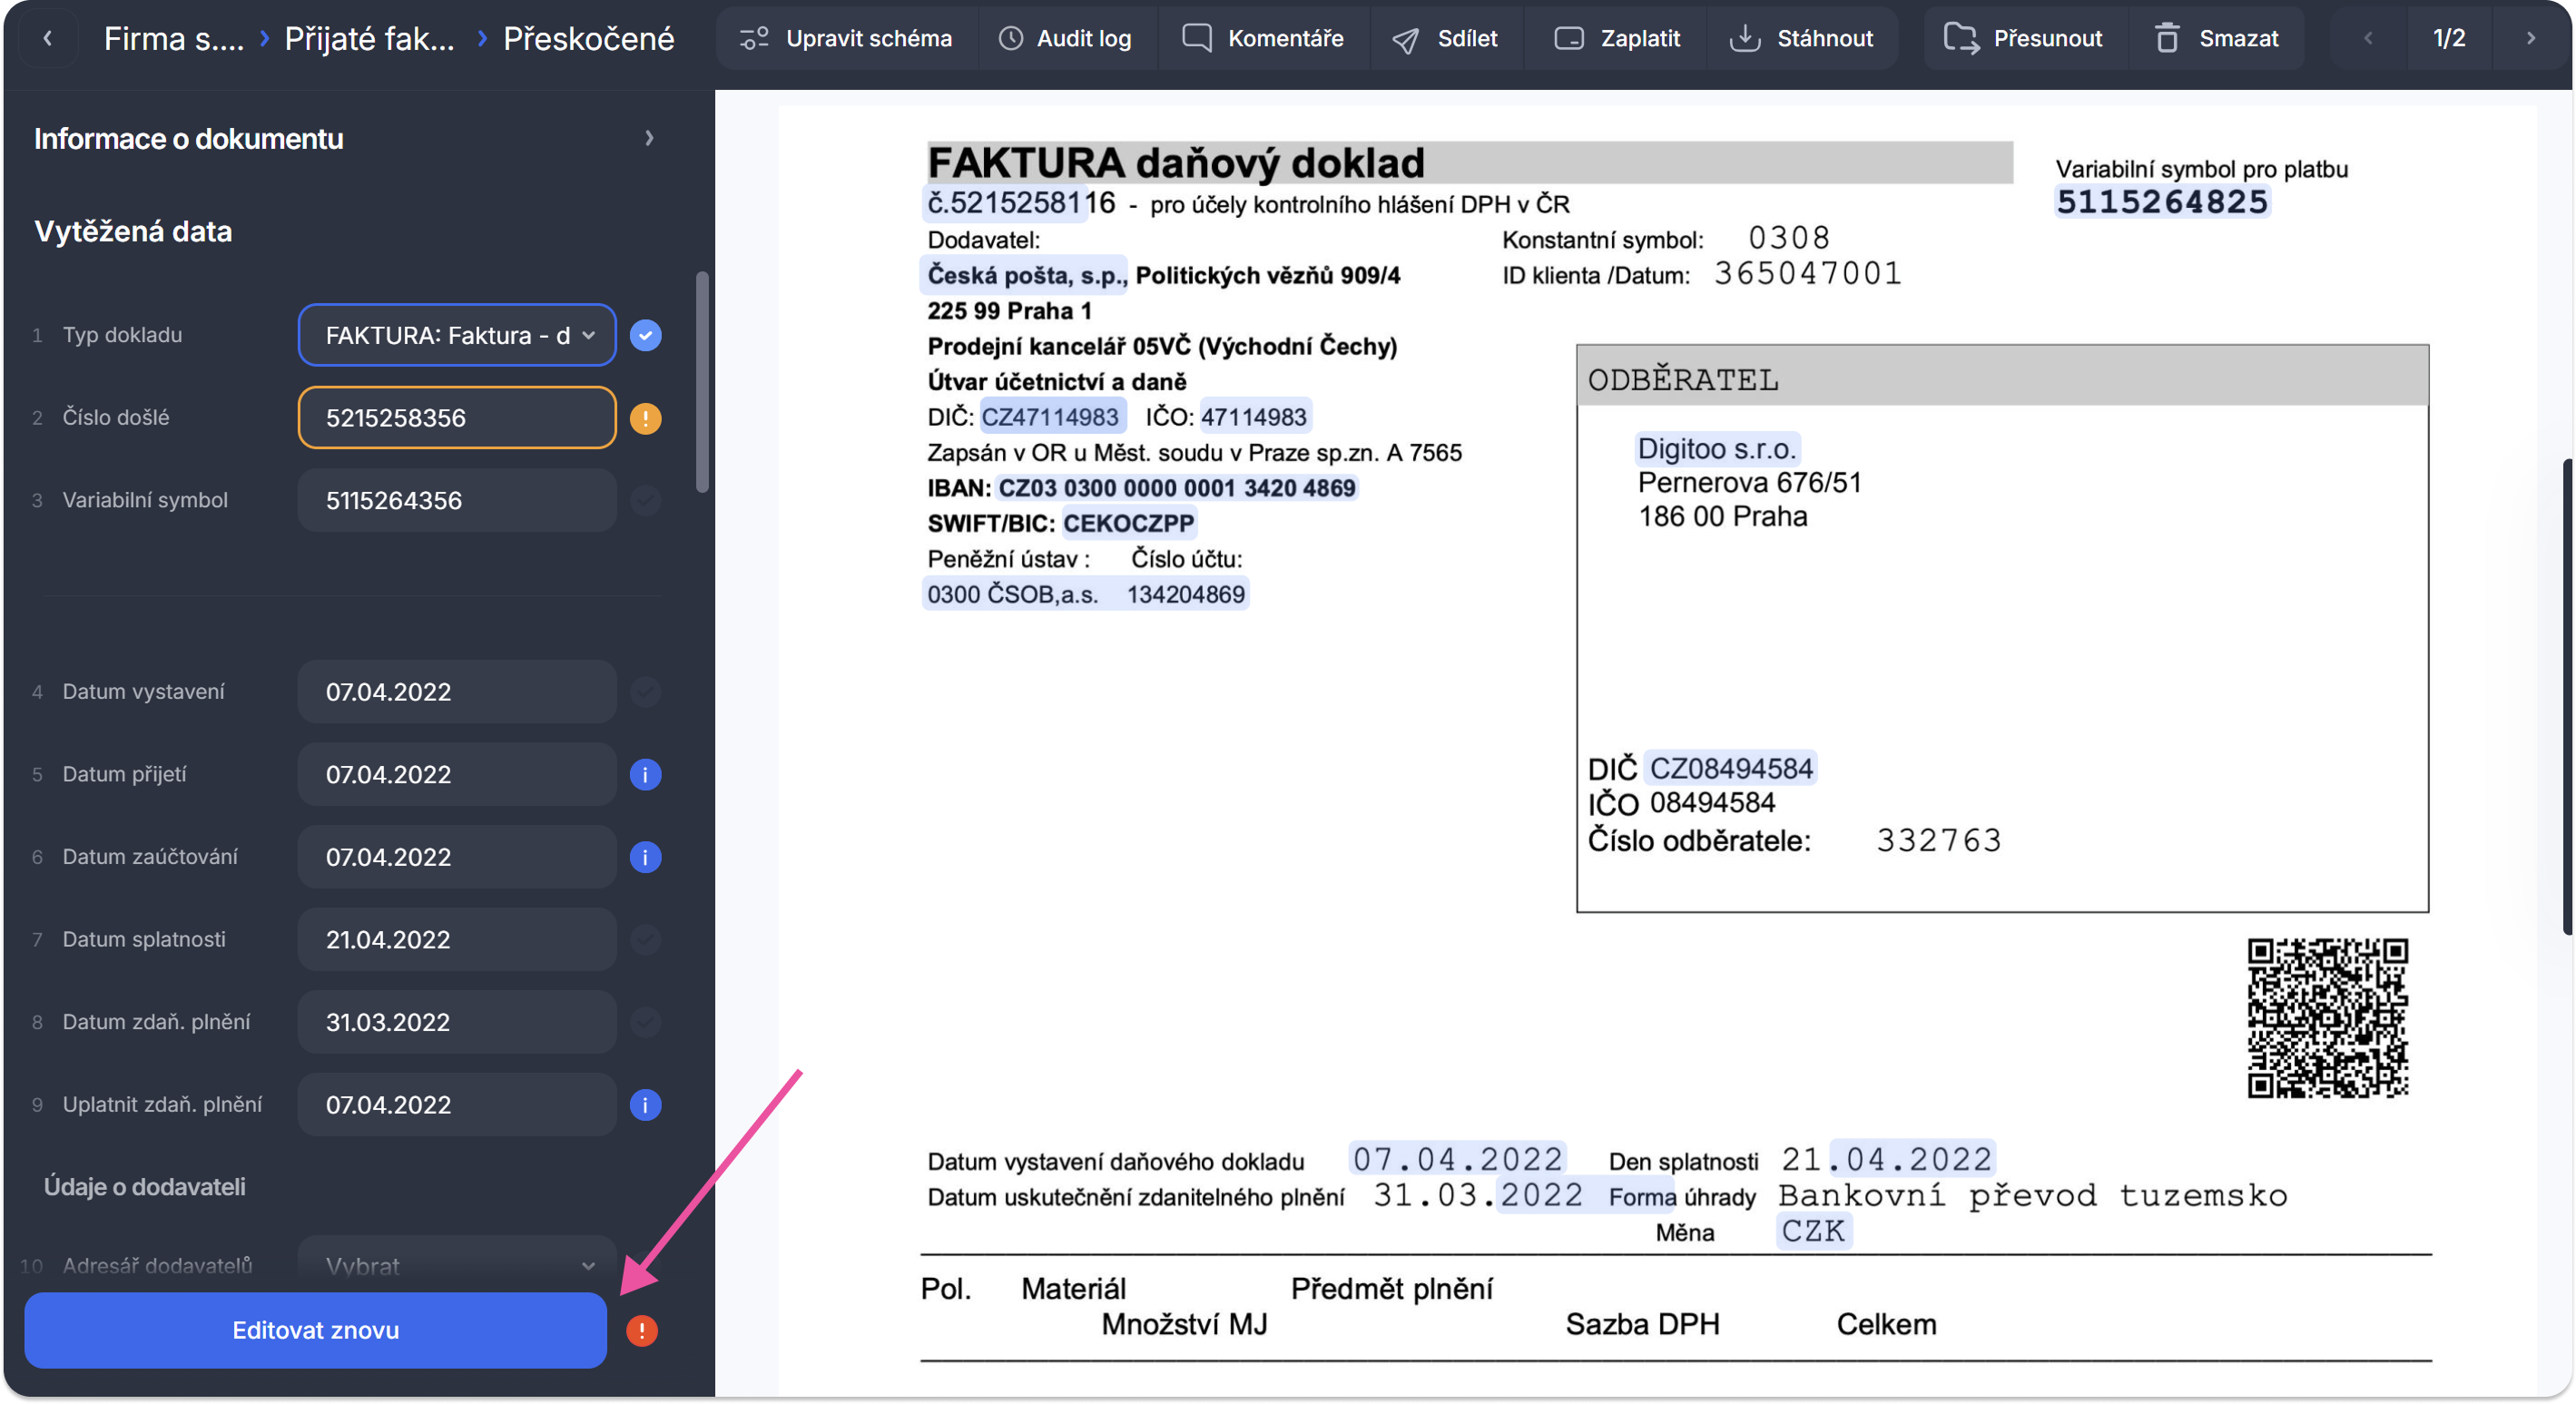Click orange warning icon next to Číslo došlé
This screenshot has height=1404, width=2576.
click(645, 418)
